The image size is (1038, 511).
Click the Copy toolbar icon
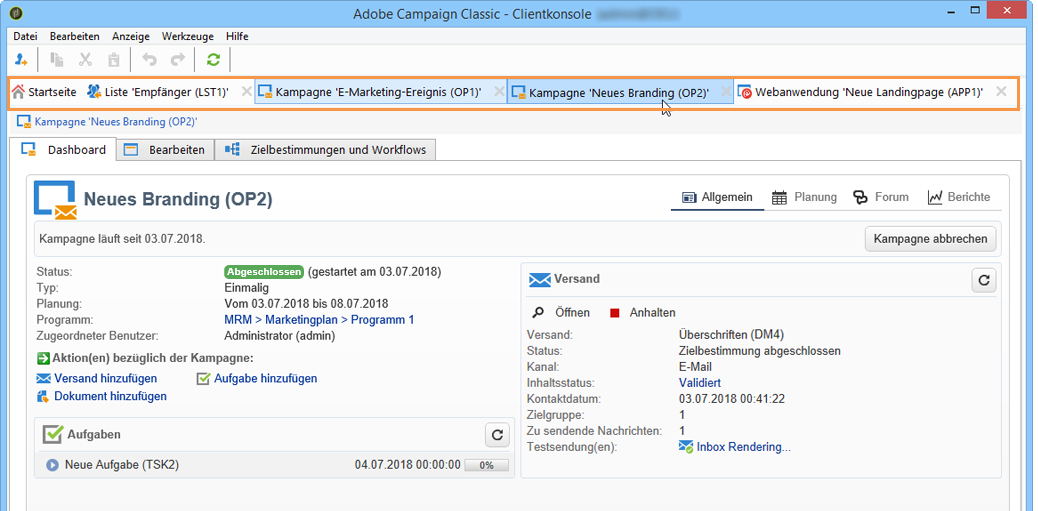(57, 60)
